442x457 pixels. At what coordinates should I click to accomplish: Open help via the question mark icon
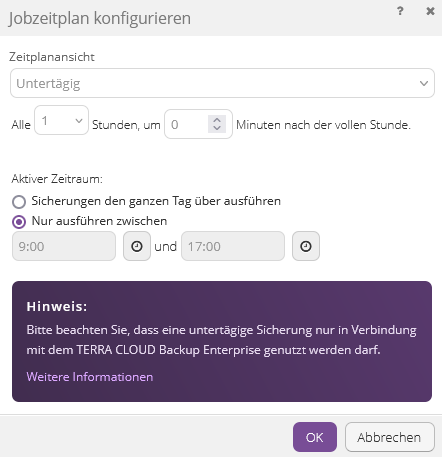400,11
